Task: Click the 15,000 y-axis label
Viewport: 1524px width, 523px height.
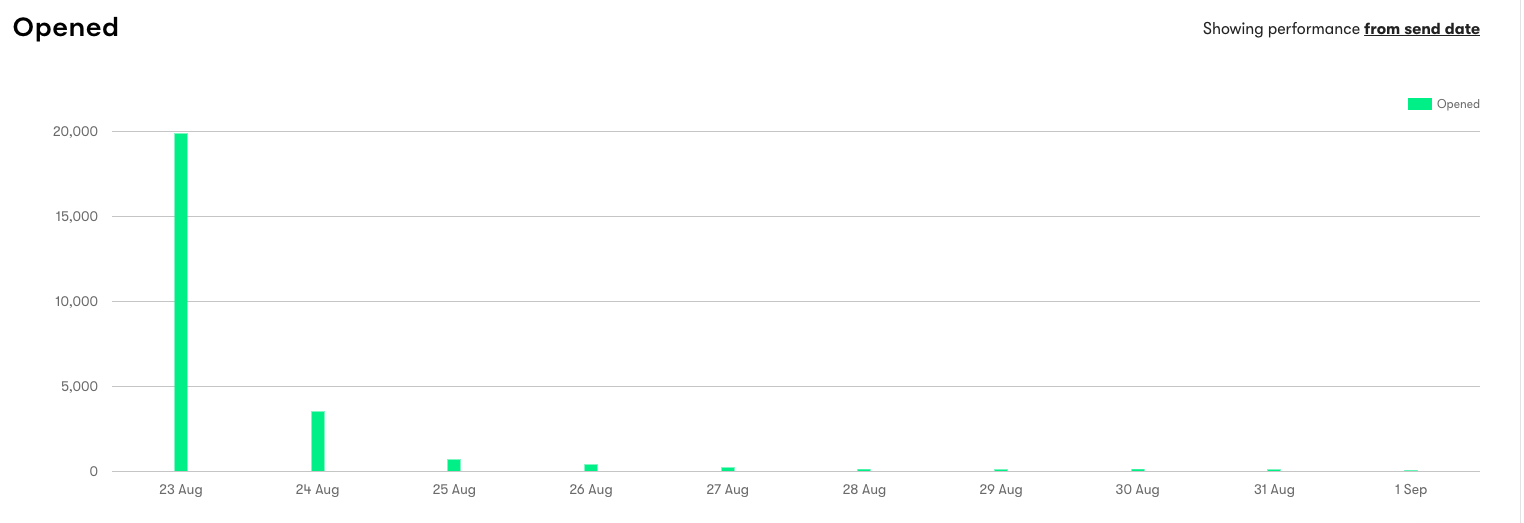Action: tap(77, 217)
